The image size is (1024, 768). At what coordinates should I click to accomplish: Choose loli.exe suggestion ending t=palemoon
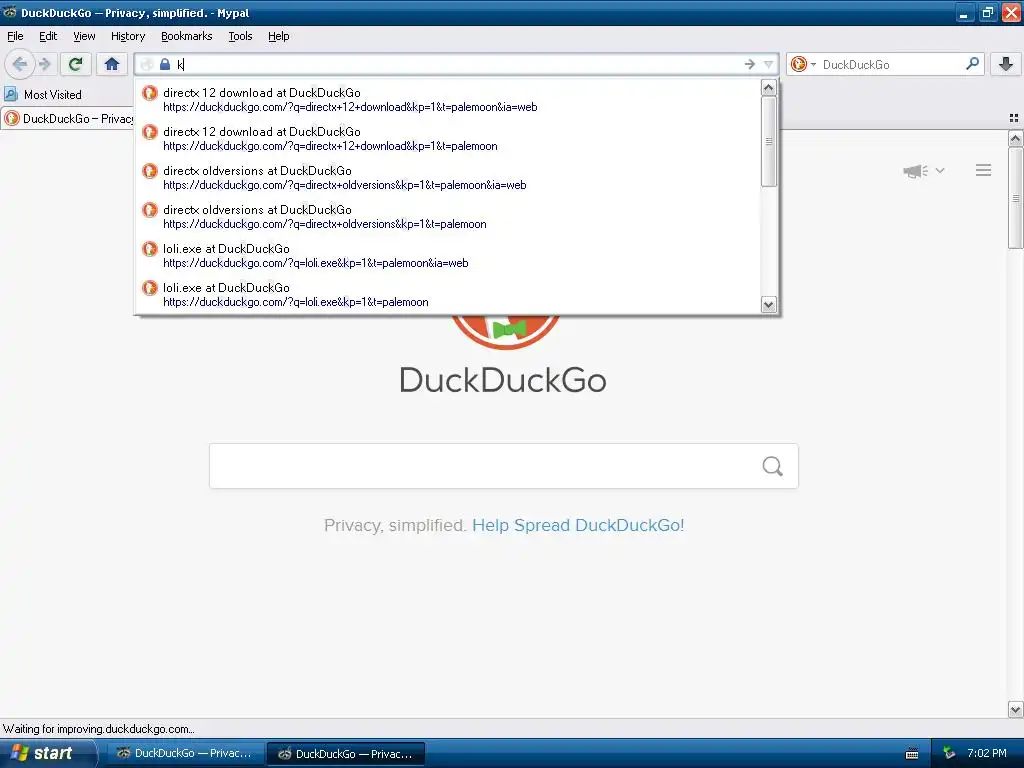click(448, 295)
